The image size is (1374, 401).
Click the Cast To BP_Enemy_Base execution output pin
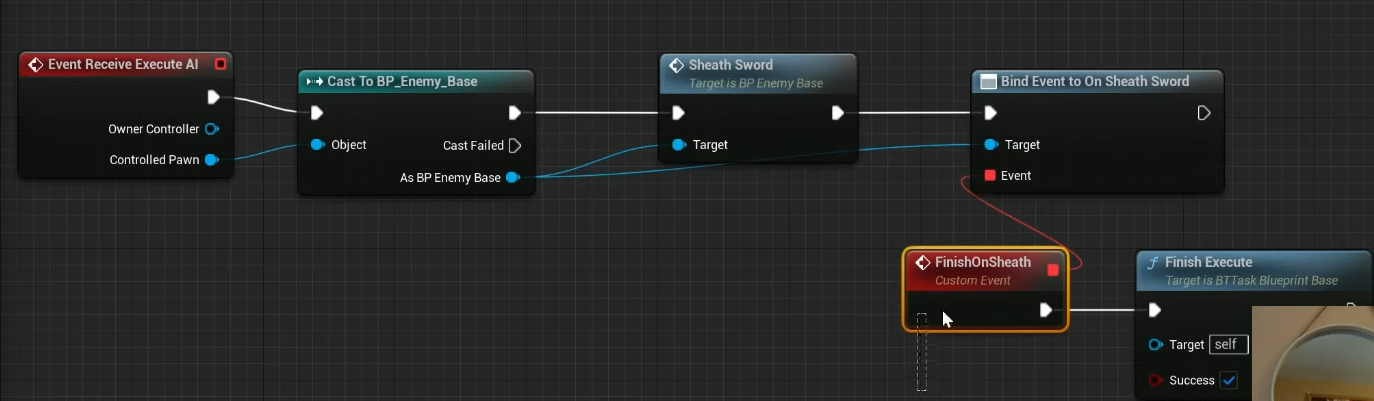pos(514,113)
